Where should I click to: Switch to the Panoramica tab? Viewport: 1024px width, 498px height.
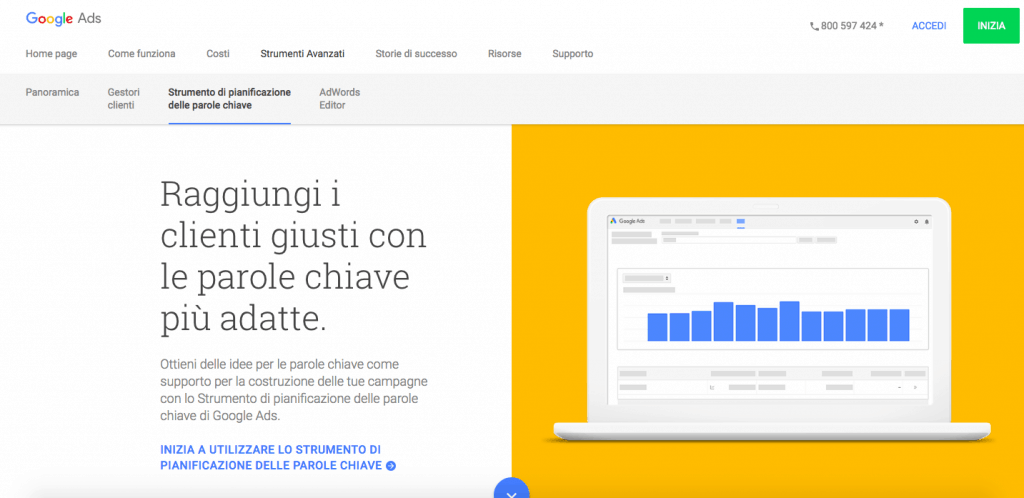[x=52, y=92]
